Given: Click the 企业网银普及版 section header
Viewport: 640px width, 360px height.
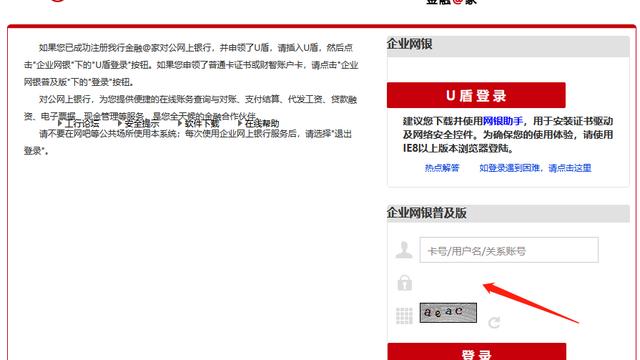Looking at the screenshot, I should pyautogui.click(x=508, y=213).
